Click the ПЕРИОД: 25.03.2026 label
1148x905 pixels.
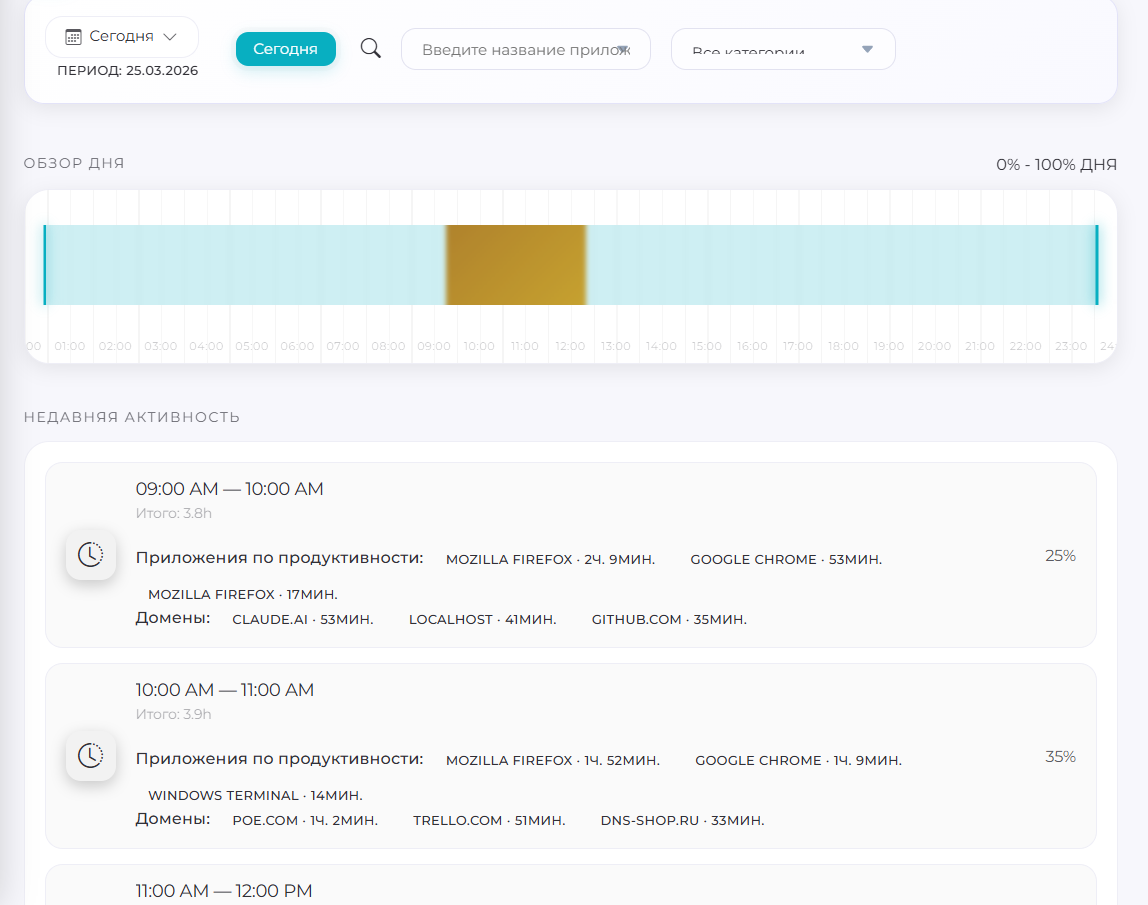pyautogui.click(x=127, y=70)
